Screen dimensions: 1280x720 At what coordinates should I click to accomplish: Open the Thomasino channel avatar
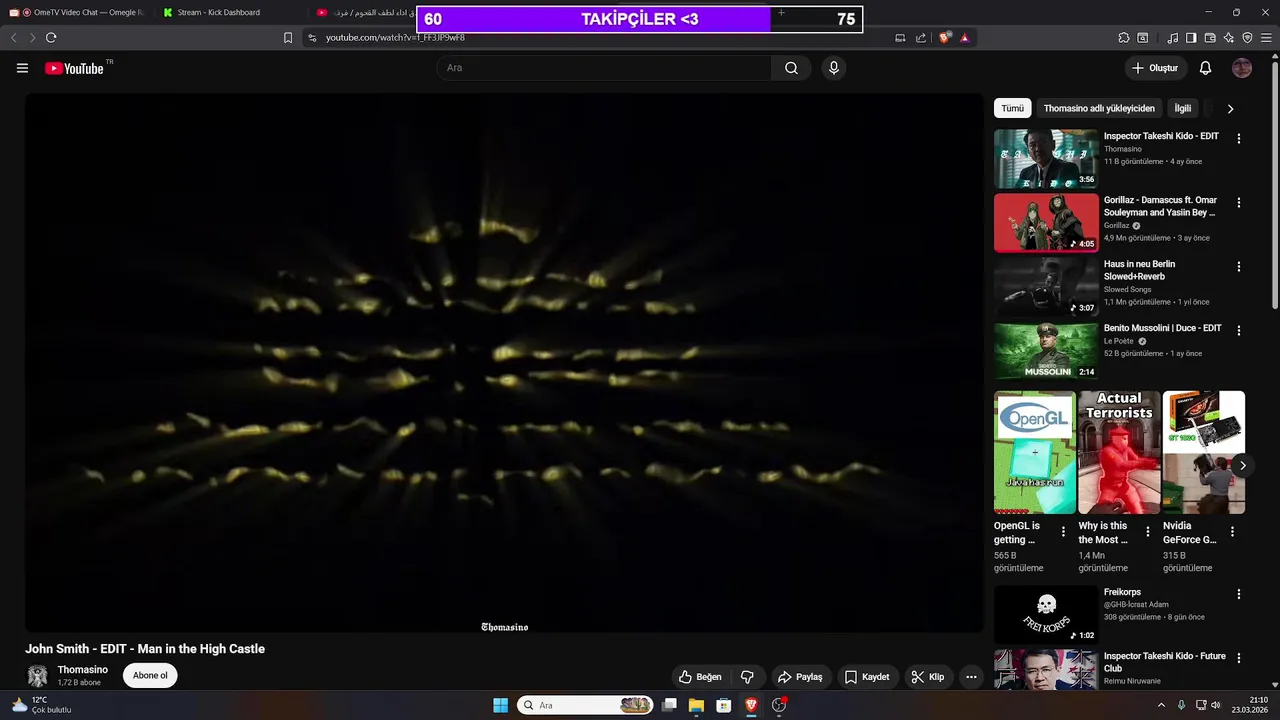(37, 676)
